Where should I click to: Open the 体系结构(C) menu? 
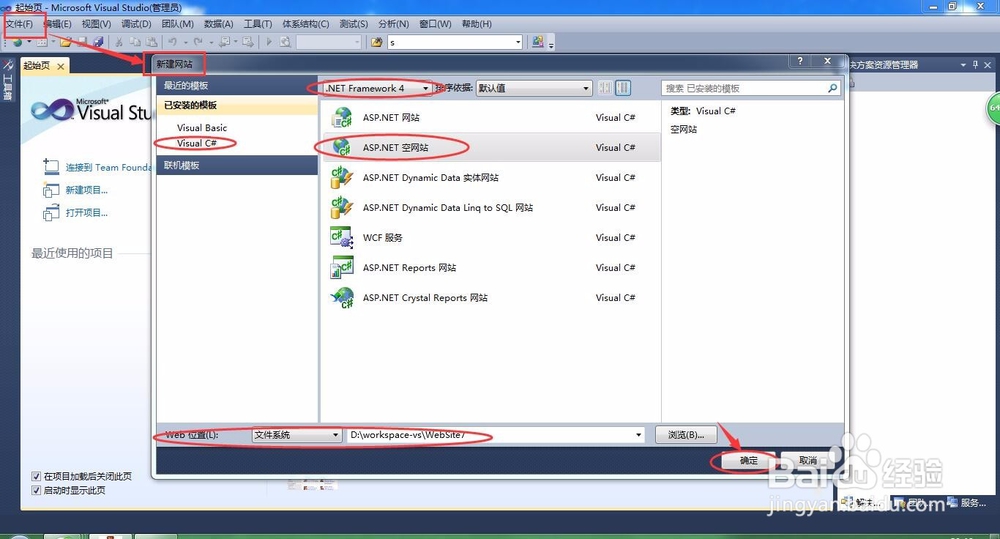[x=305, y=24]
